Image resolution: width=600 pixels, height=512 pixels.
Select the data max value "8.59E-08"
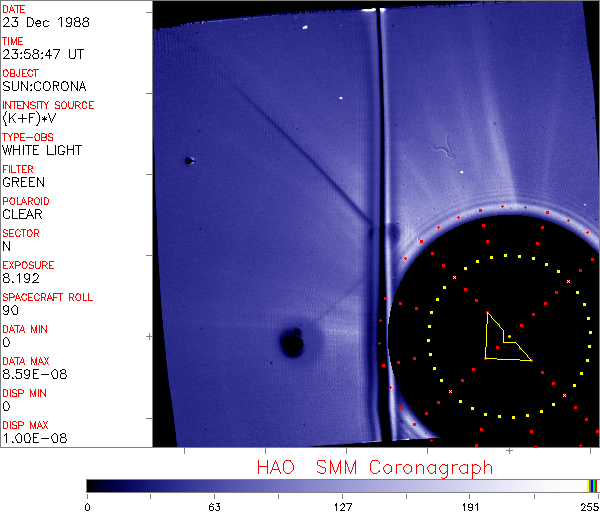click(x=29, y=374)
